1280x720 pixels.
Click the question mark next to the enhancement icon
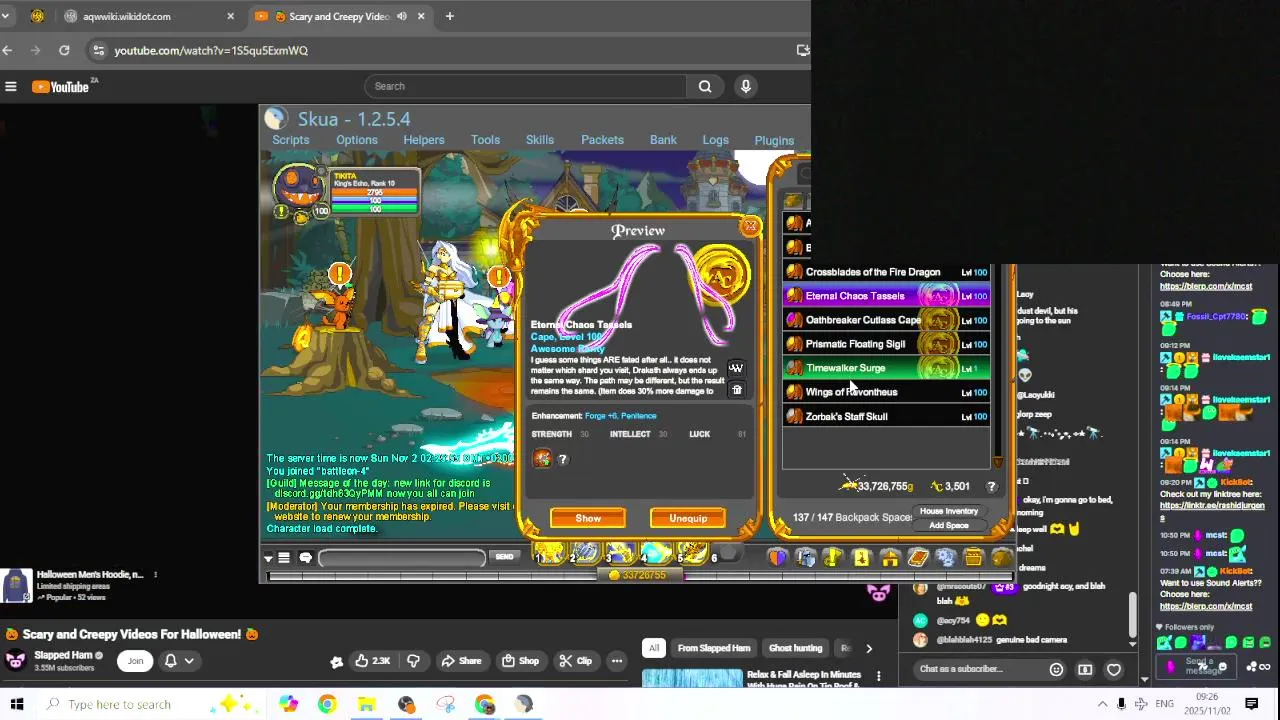[562, 459]
